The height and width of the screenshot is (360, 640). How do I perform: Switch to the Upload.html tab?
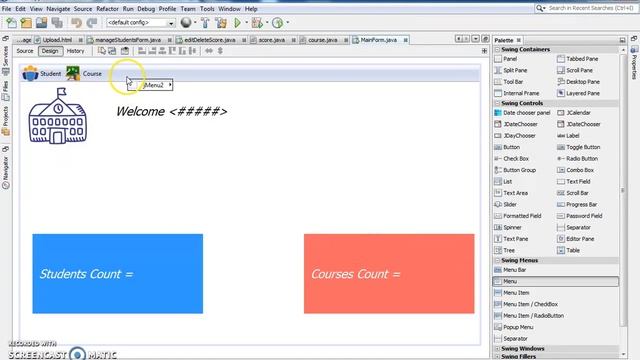click(57, 40)
